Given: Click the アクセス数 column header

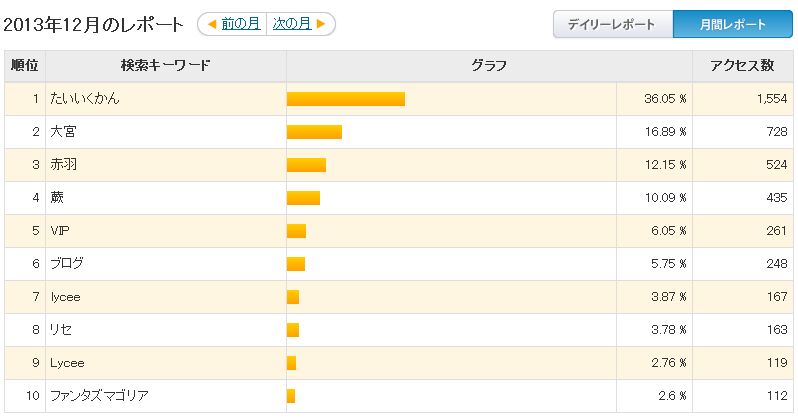Looking at the screenshot, I should tap(743, 66).
